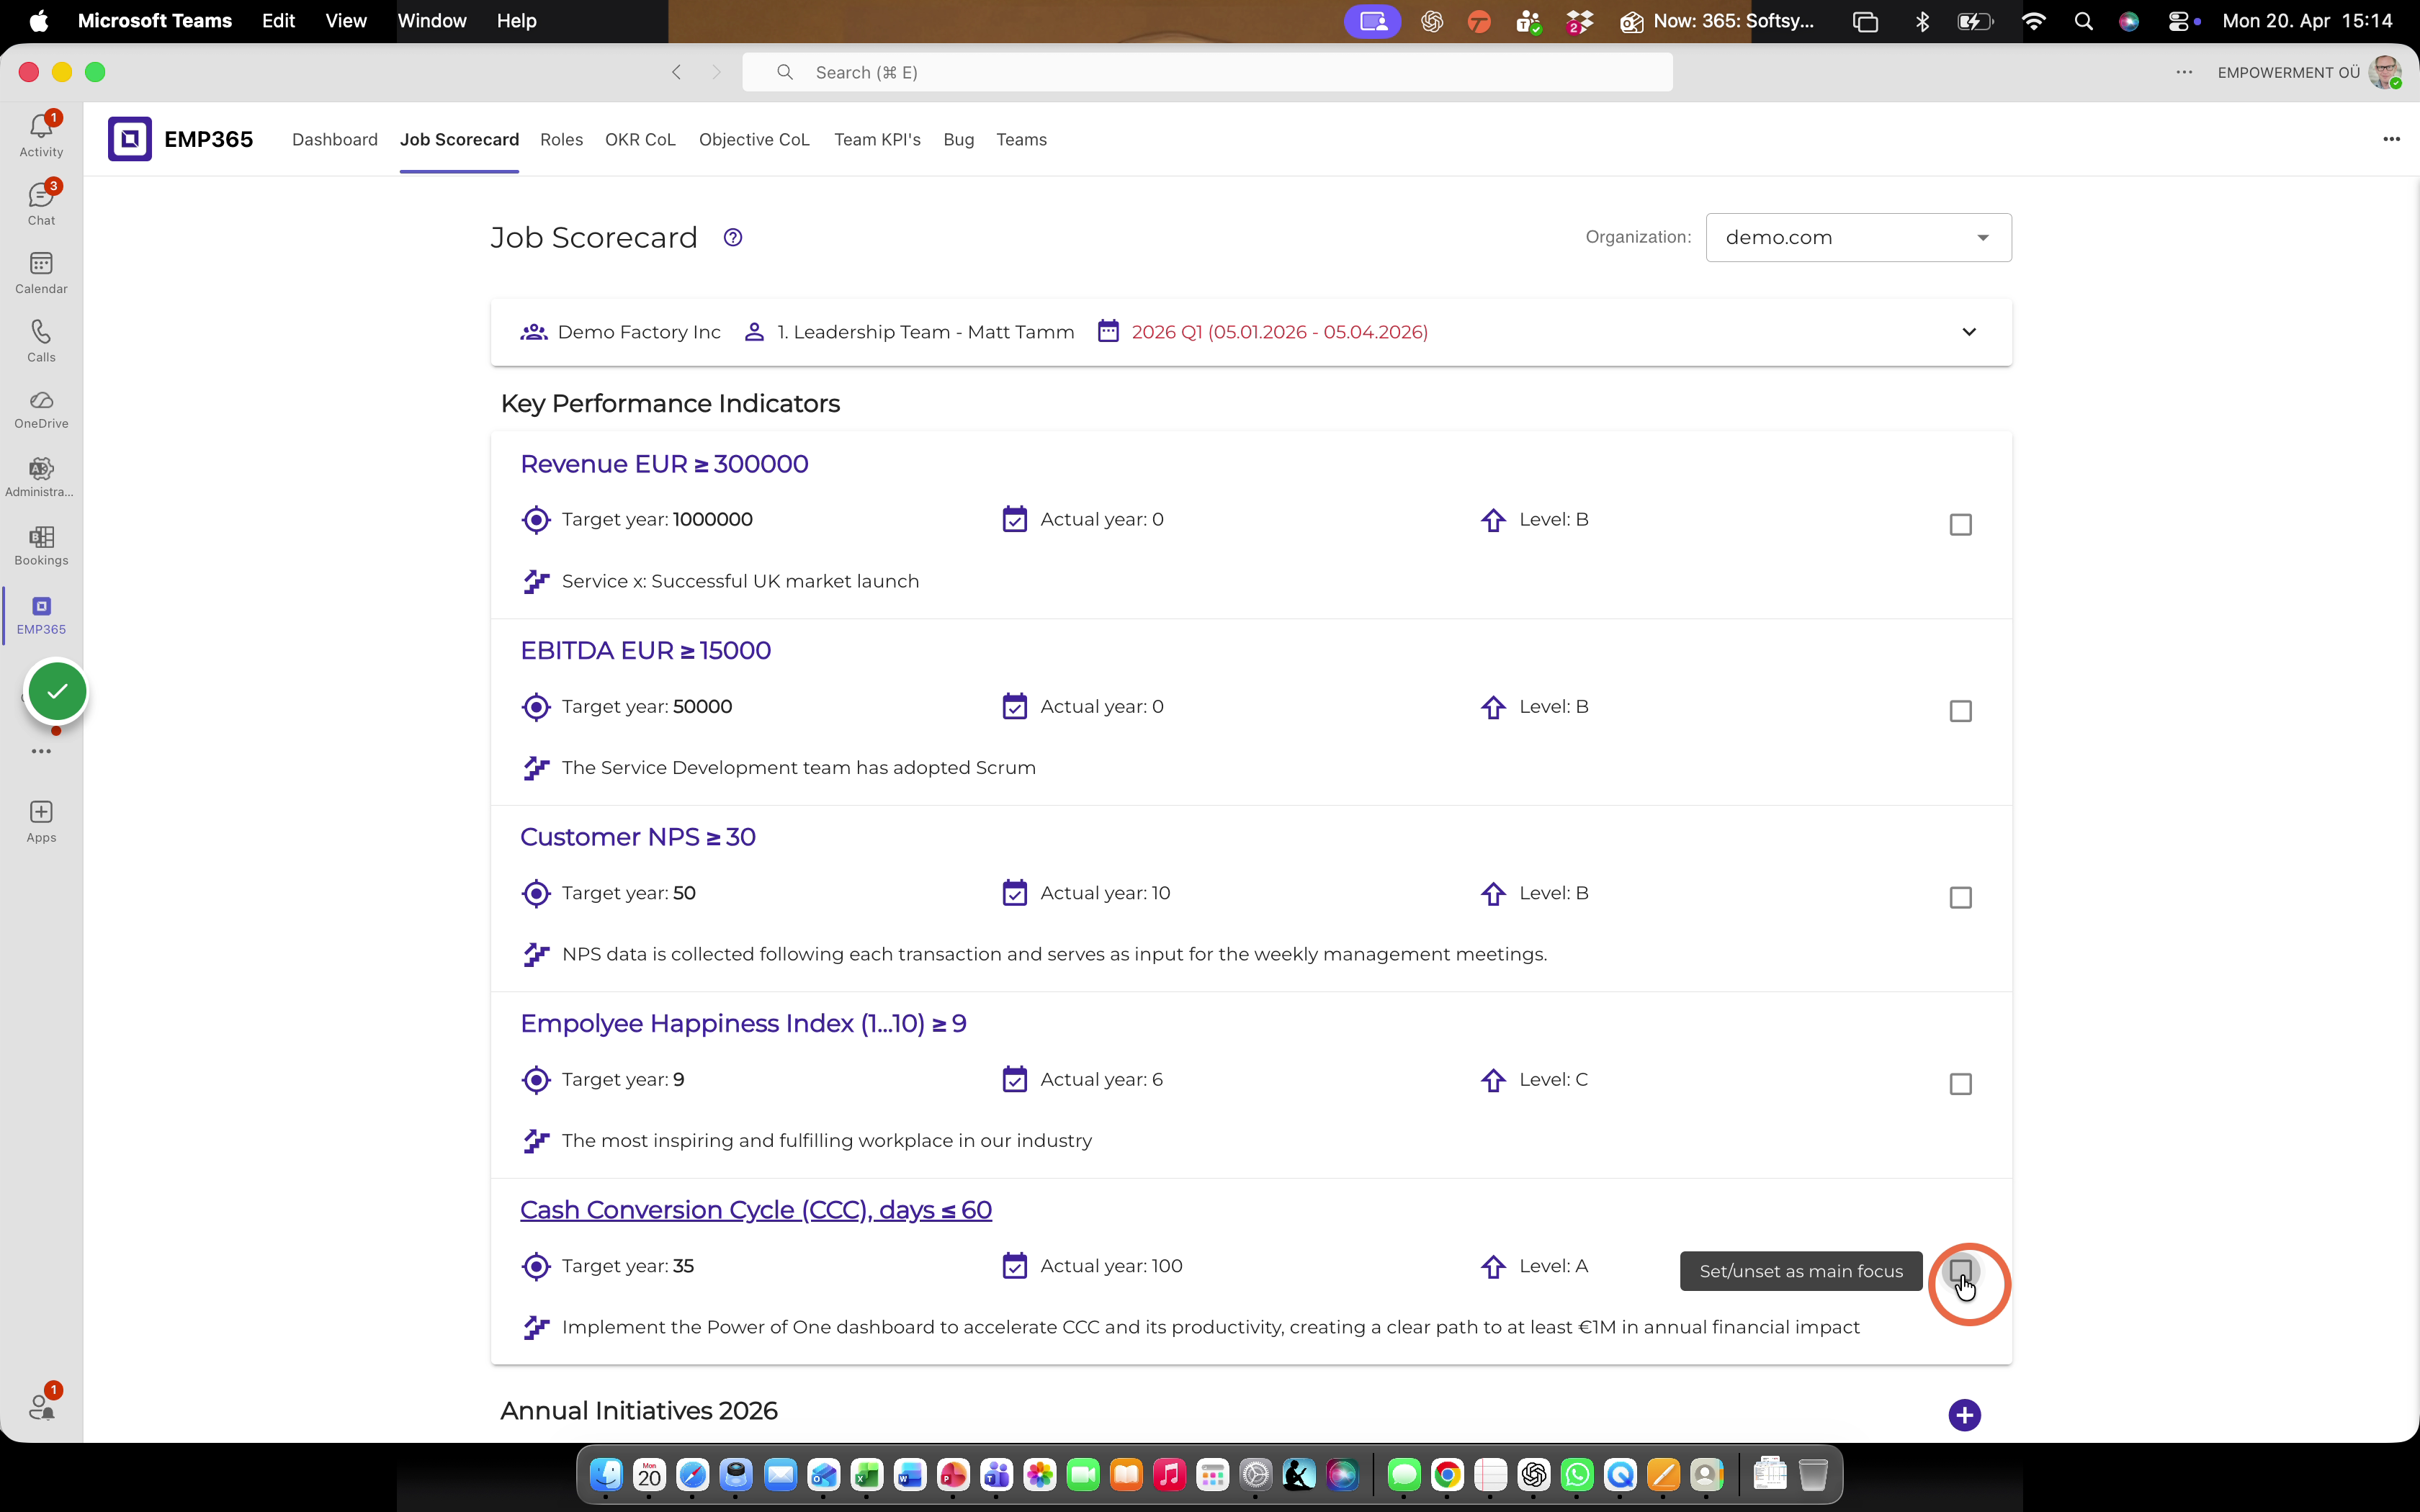Expand the team and period selector chevron
Image resolution: width=2420 pixels, height=1512 pixels.
point(1968,332)
